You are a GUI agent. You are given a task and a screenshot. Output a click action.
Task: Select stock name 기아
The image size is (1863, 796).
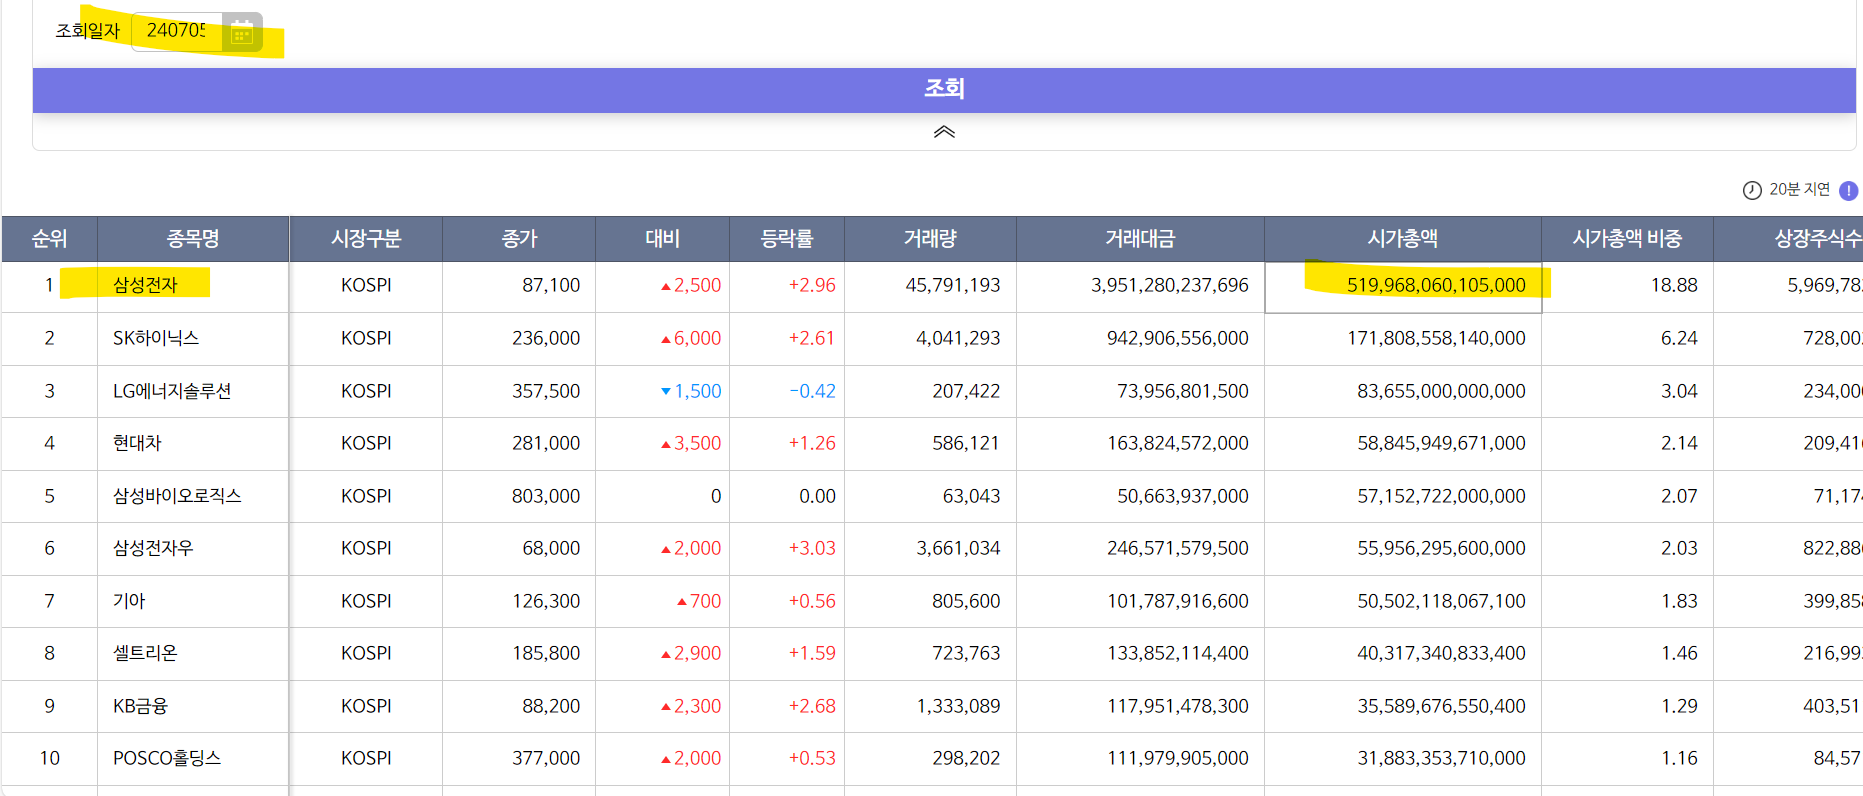click(x=129, y=601)
